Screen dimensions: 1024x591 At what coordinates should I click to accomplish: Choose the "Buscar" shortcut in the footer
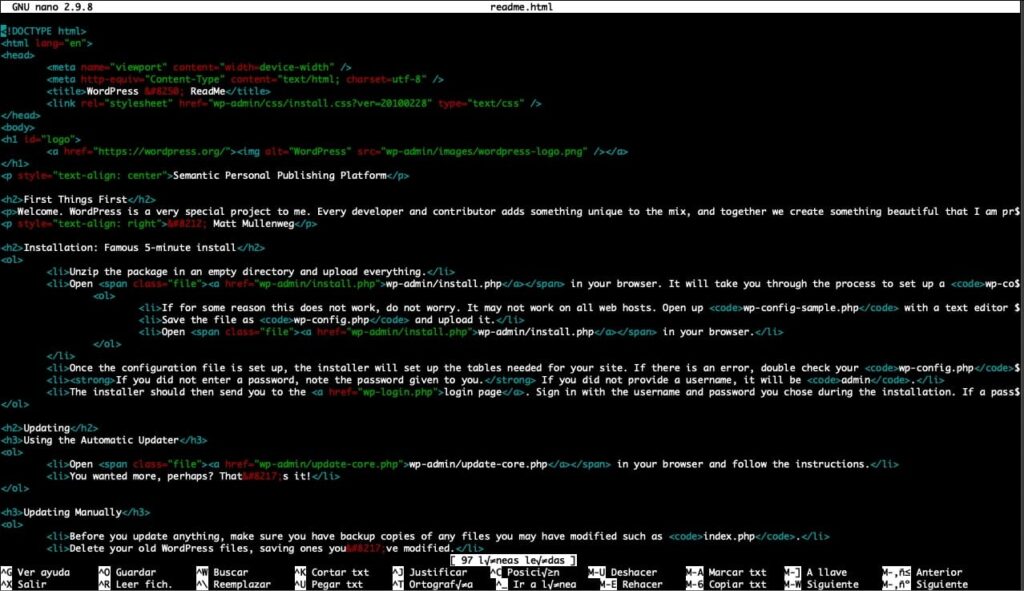231,572
